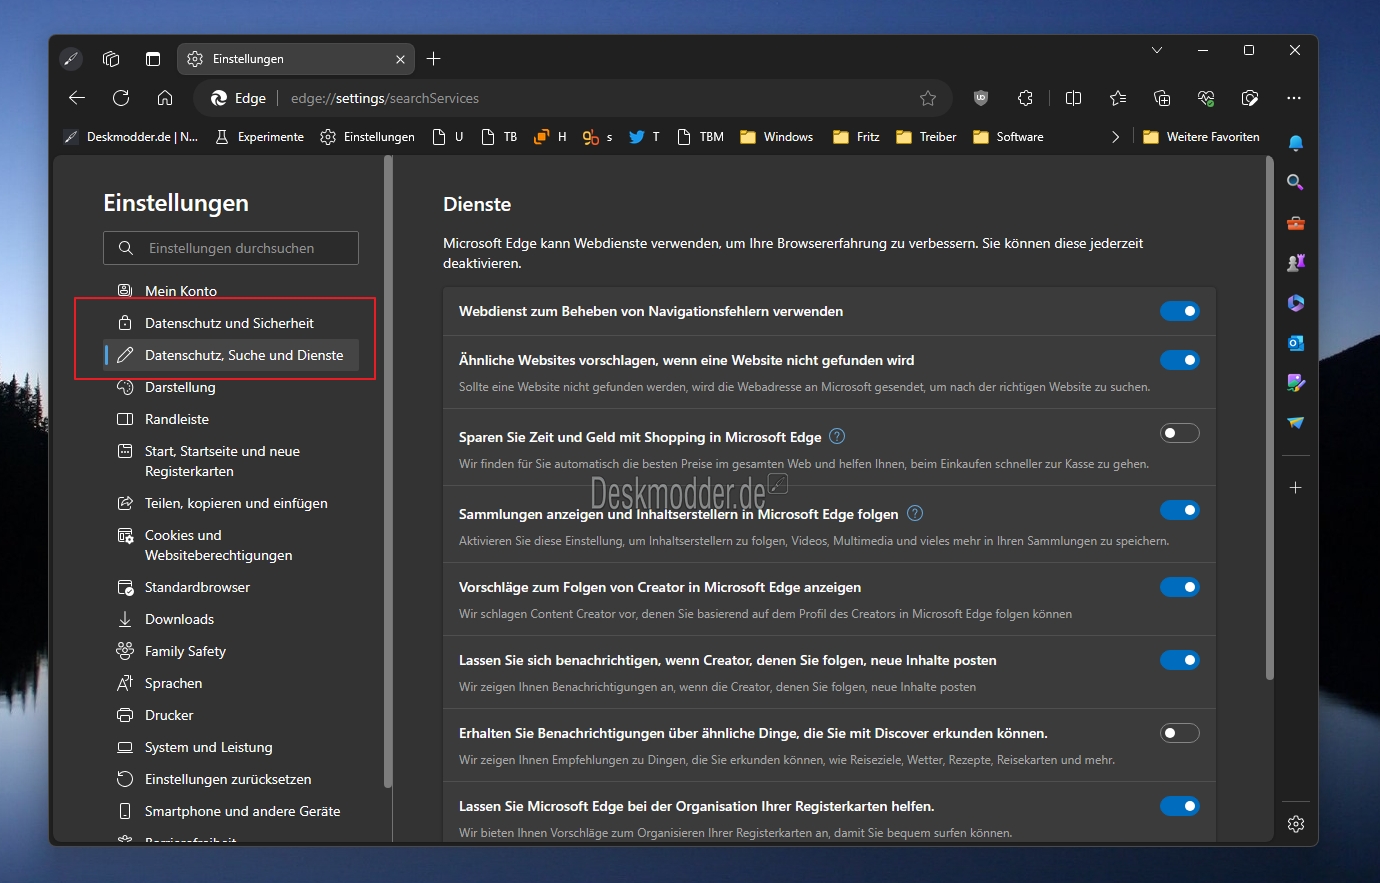This screenshot has height=883, width=1380.
Task: Open notifications bell in sidebar
Action: pos(1296,143)
